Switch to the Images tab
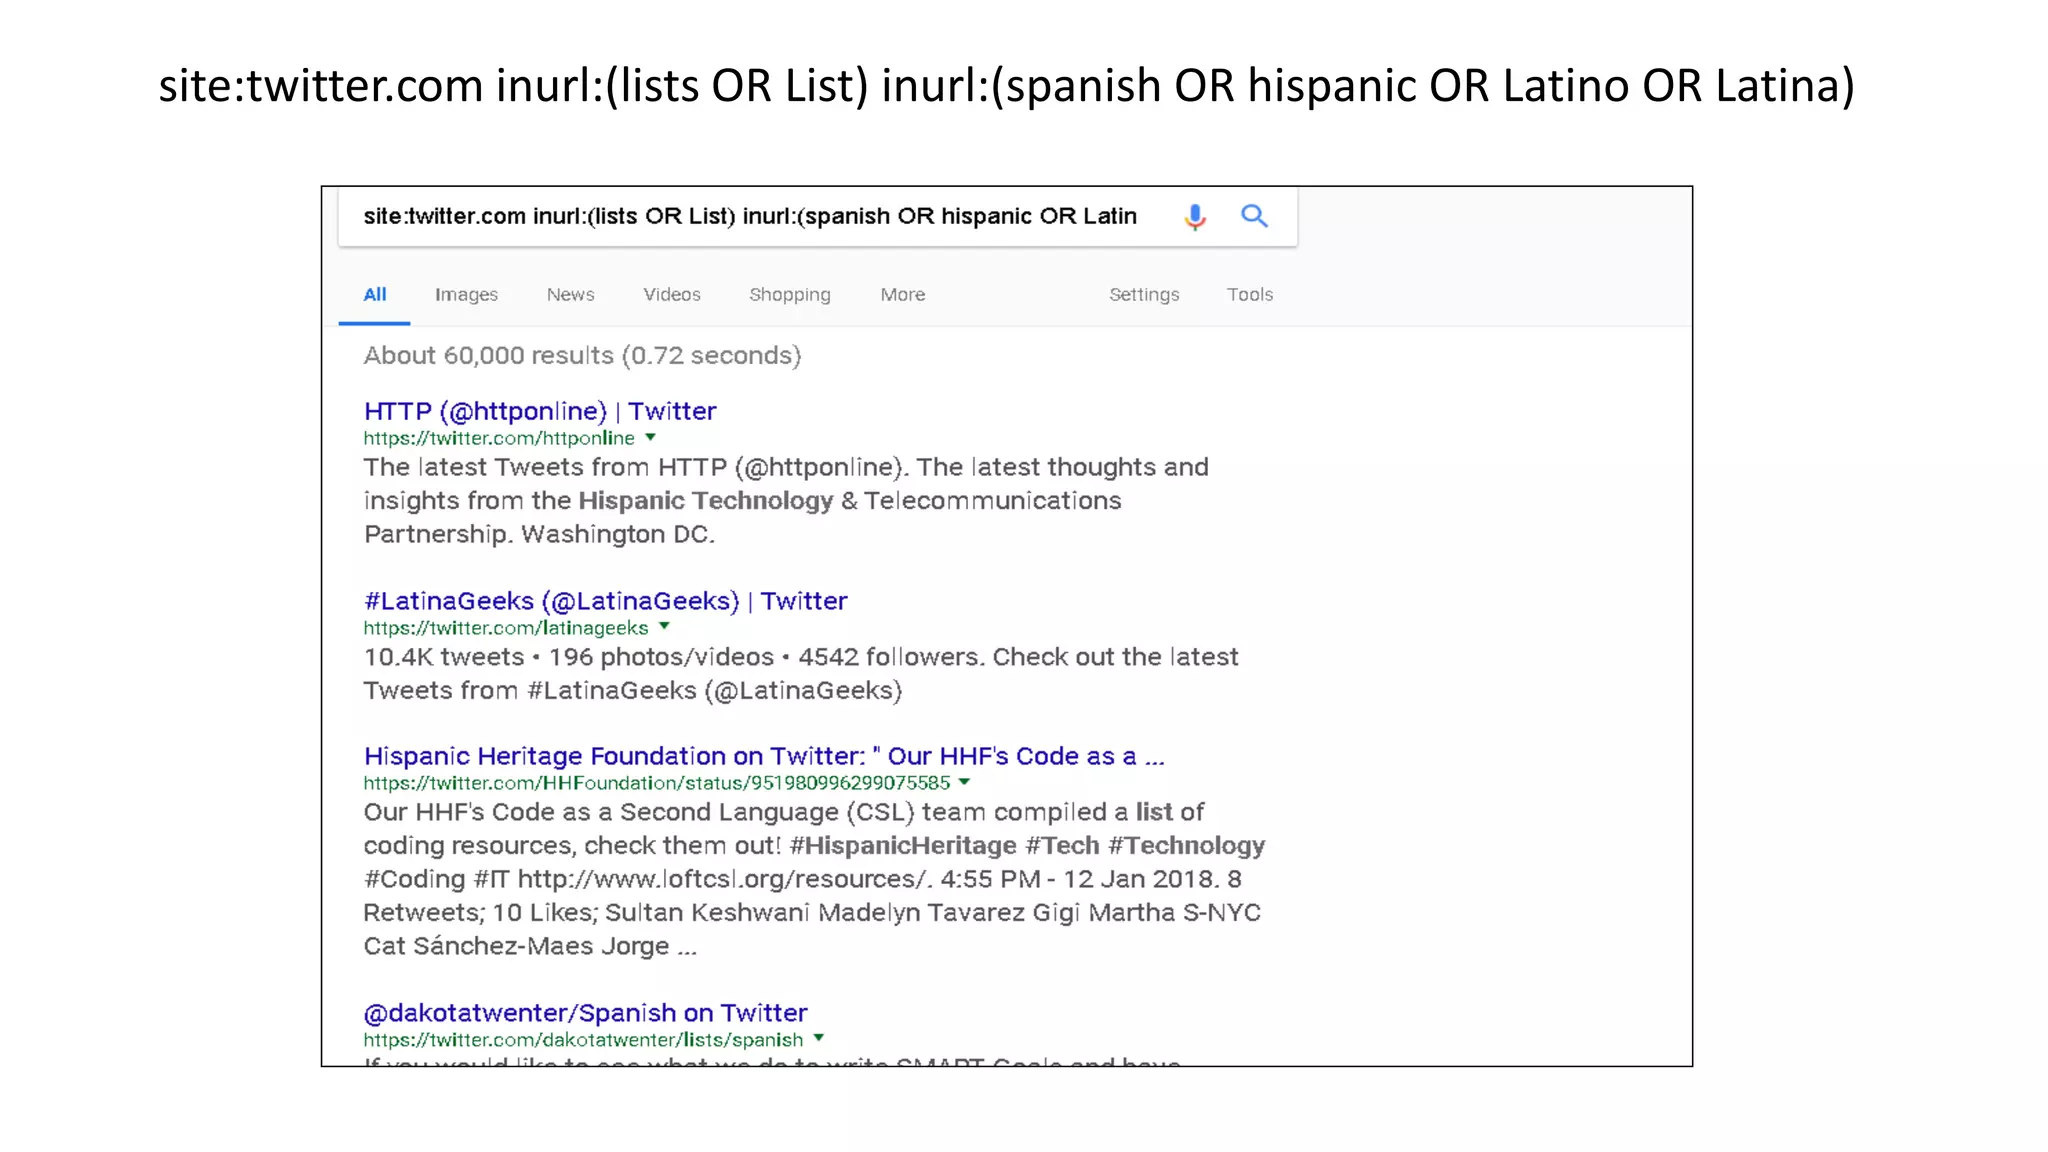The height and width of the screenshot is (1152, 2048). coord(466,295)
